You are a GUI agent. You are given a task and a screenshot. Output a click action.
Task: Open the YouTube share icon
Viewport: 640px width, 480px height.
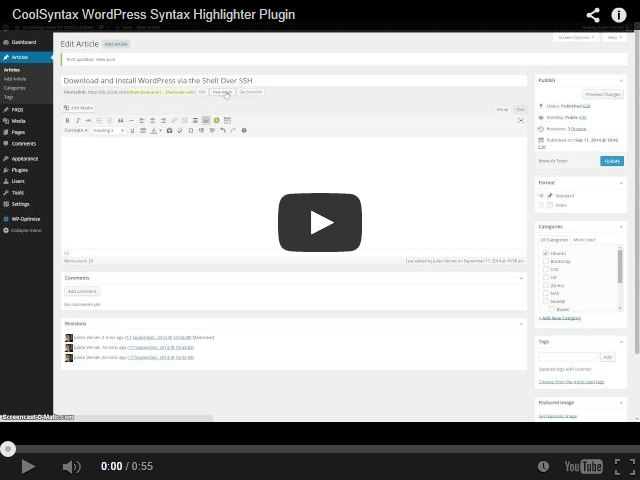click(593, 15)
